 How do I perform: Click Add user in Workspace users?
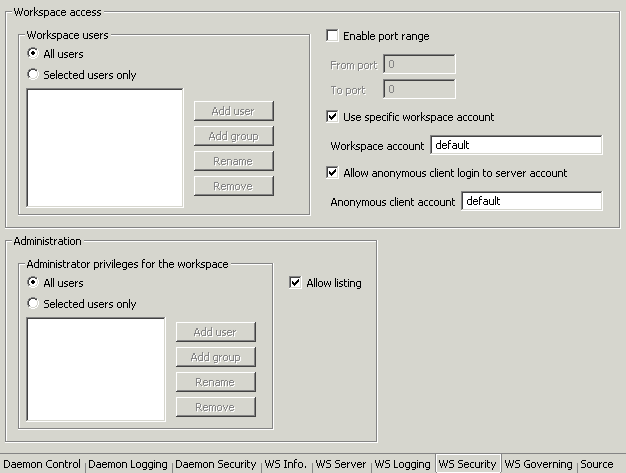pos(234,111)
